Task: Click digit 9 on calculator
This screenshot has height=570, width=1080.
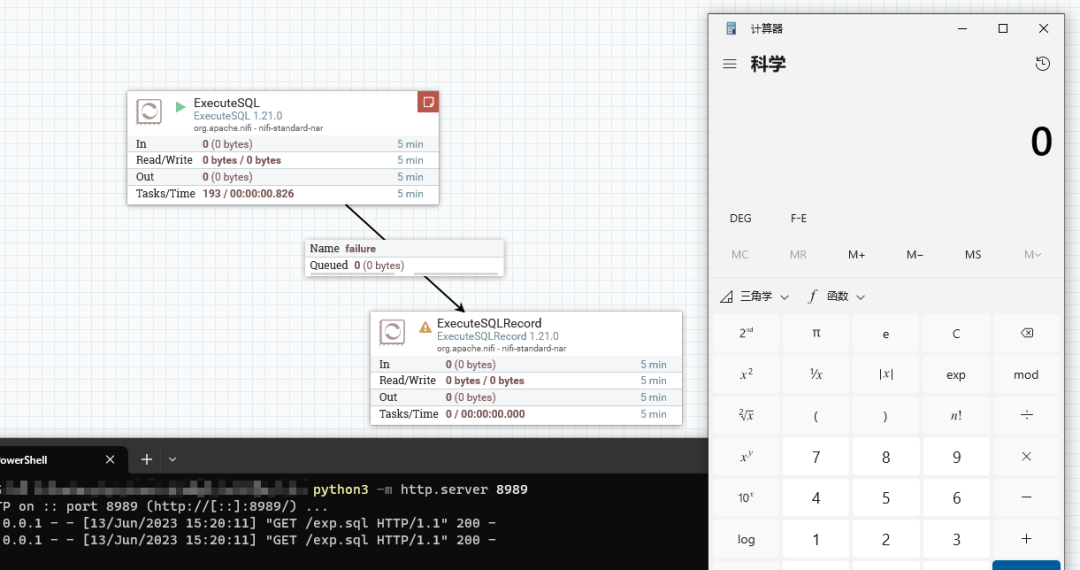Action: [956, 456]
